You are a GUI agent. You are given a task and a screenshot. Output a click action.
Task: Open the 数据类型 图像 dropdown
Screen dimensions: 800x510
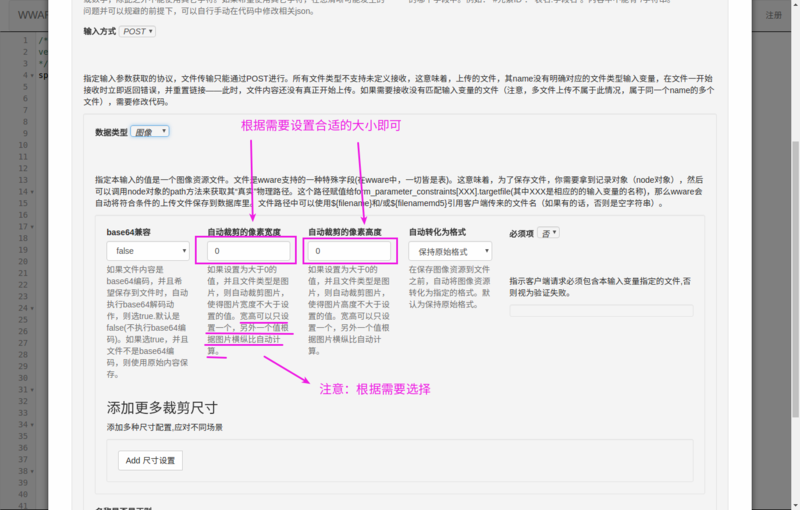click(x=150, y=132)
